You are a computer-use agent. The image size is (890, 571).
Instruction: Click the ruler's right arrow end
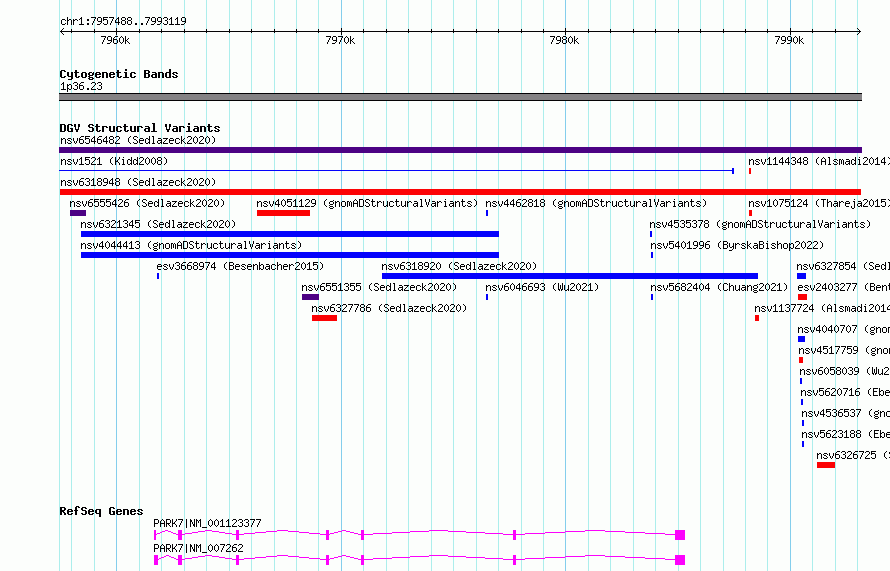859,32
